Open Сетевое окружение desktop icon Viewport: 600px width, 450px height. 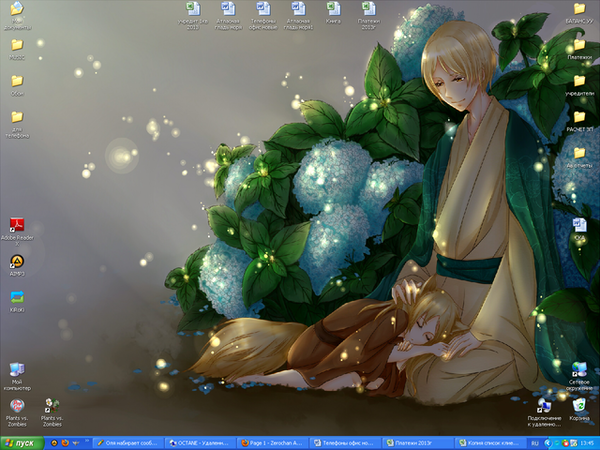click(579, 370)
